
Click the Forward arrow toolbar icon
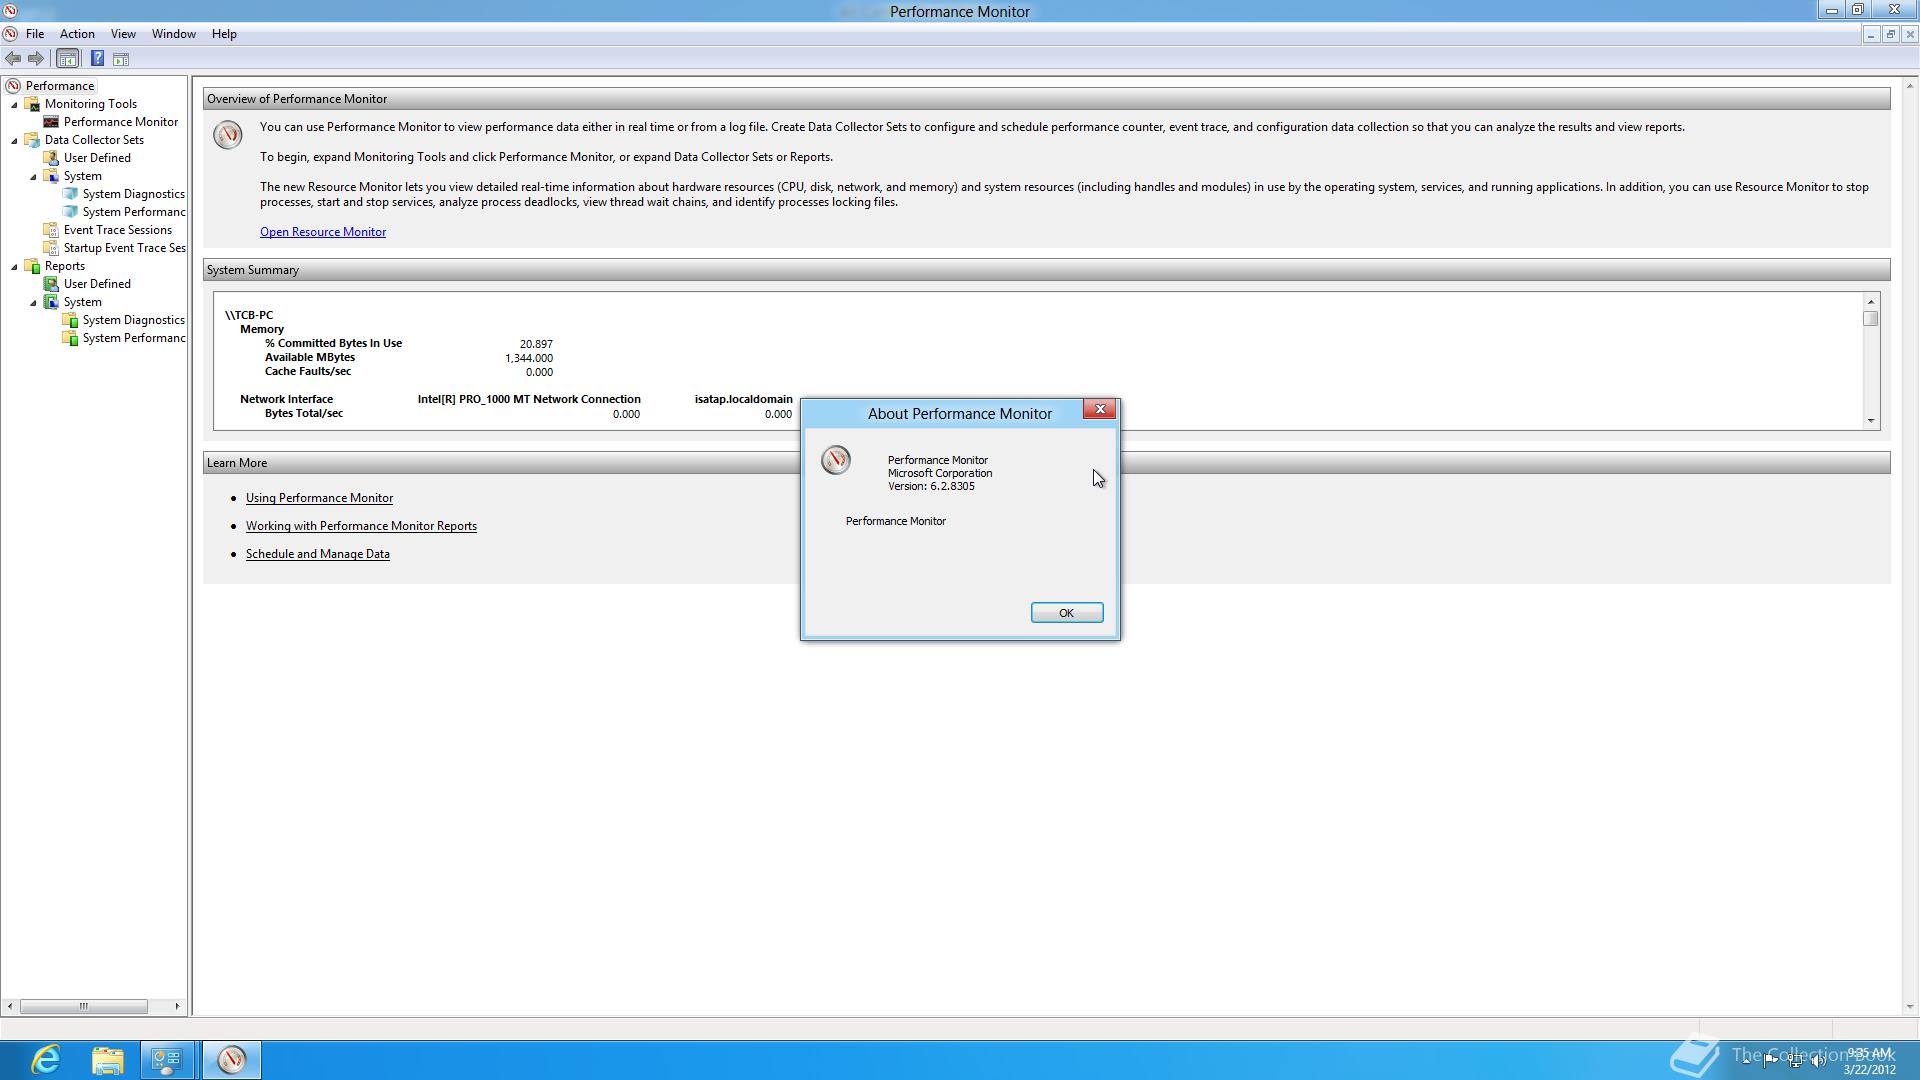click(x=36, y=59)
